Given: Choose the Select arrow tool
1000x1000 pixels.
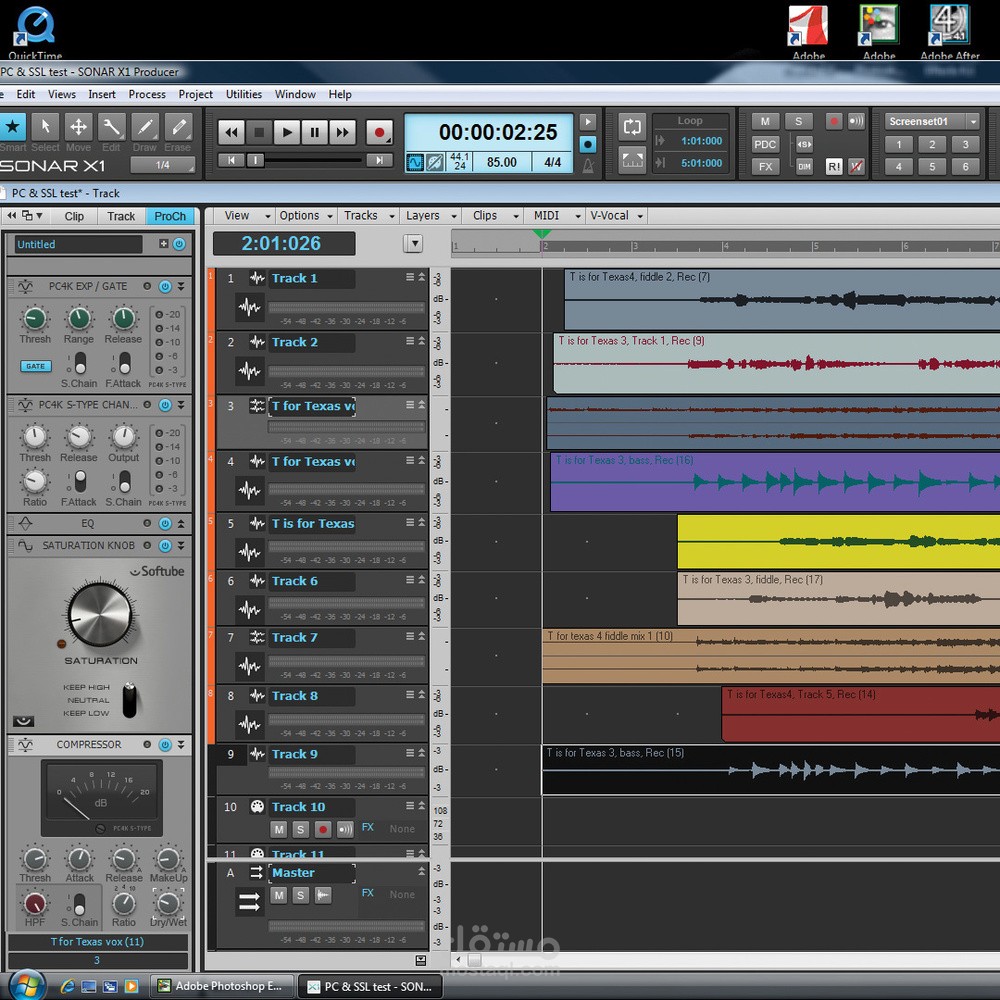Looking at the screenshot, I should click(45, 127).
